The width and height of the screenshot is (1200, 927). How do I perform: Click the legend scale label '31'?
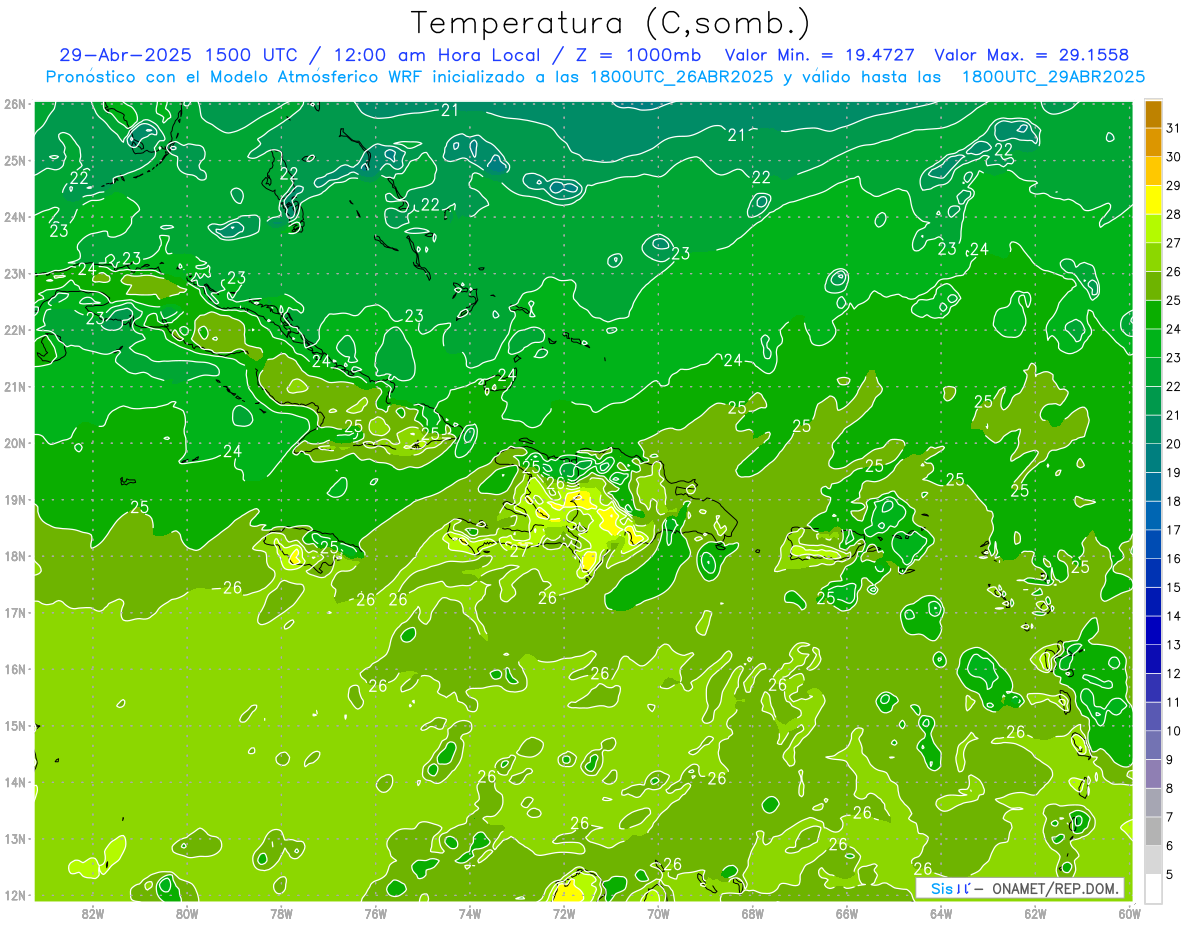pyautogui.click(x=1174, y=128)
